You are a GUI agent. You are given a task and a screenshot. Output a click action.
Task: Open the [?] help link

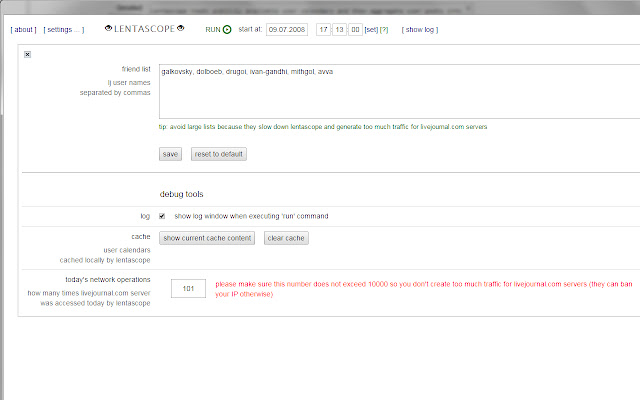point(384,30)
